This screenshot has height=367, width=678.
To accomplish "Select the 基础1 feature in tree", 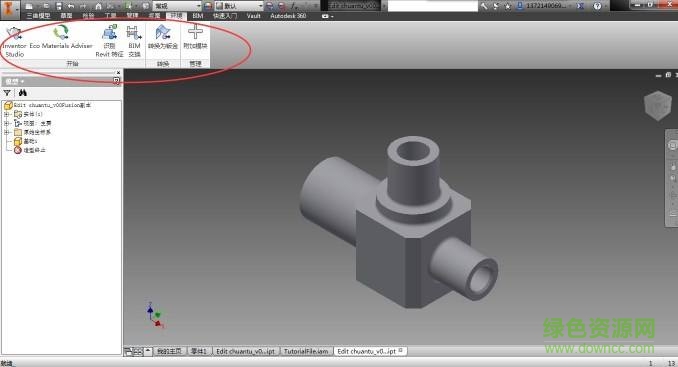I will click(x=26, y=141).
